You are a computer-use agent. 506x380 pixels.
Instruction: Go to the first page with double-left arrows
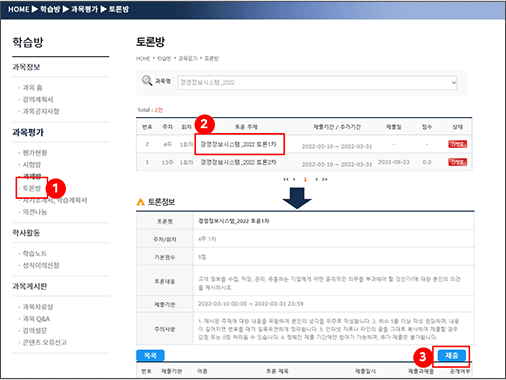click(286, 179)
